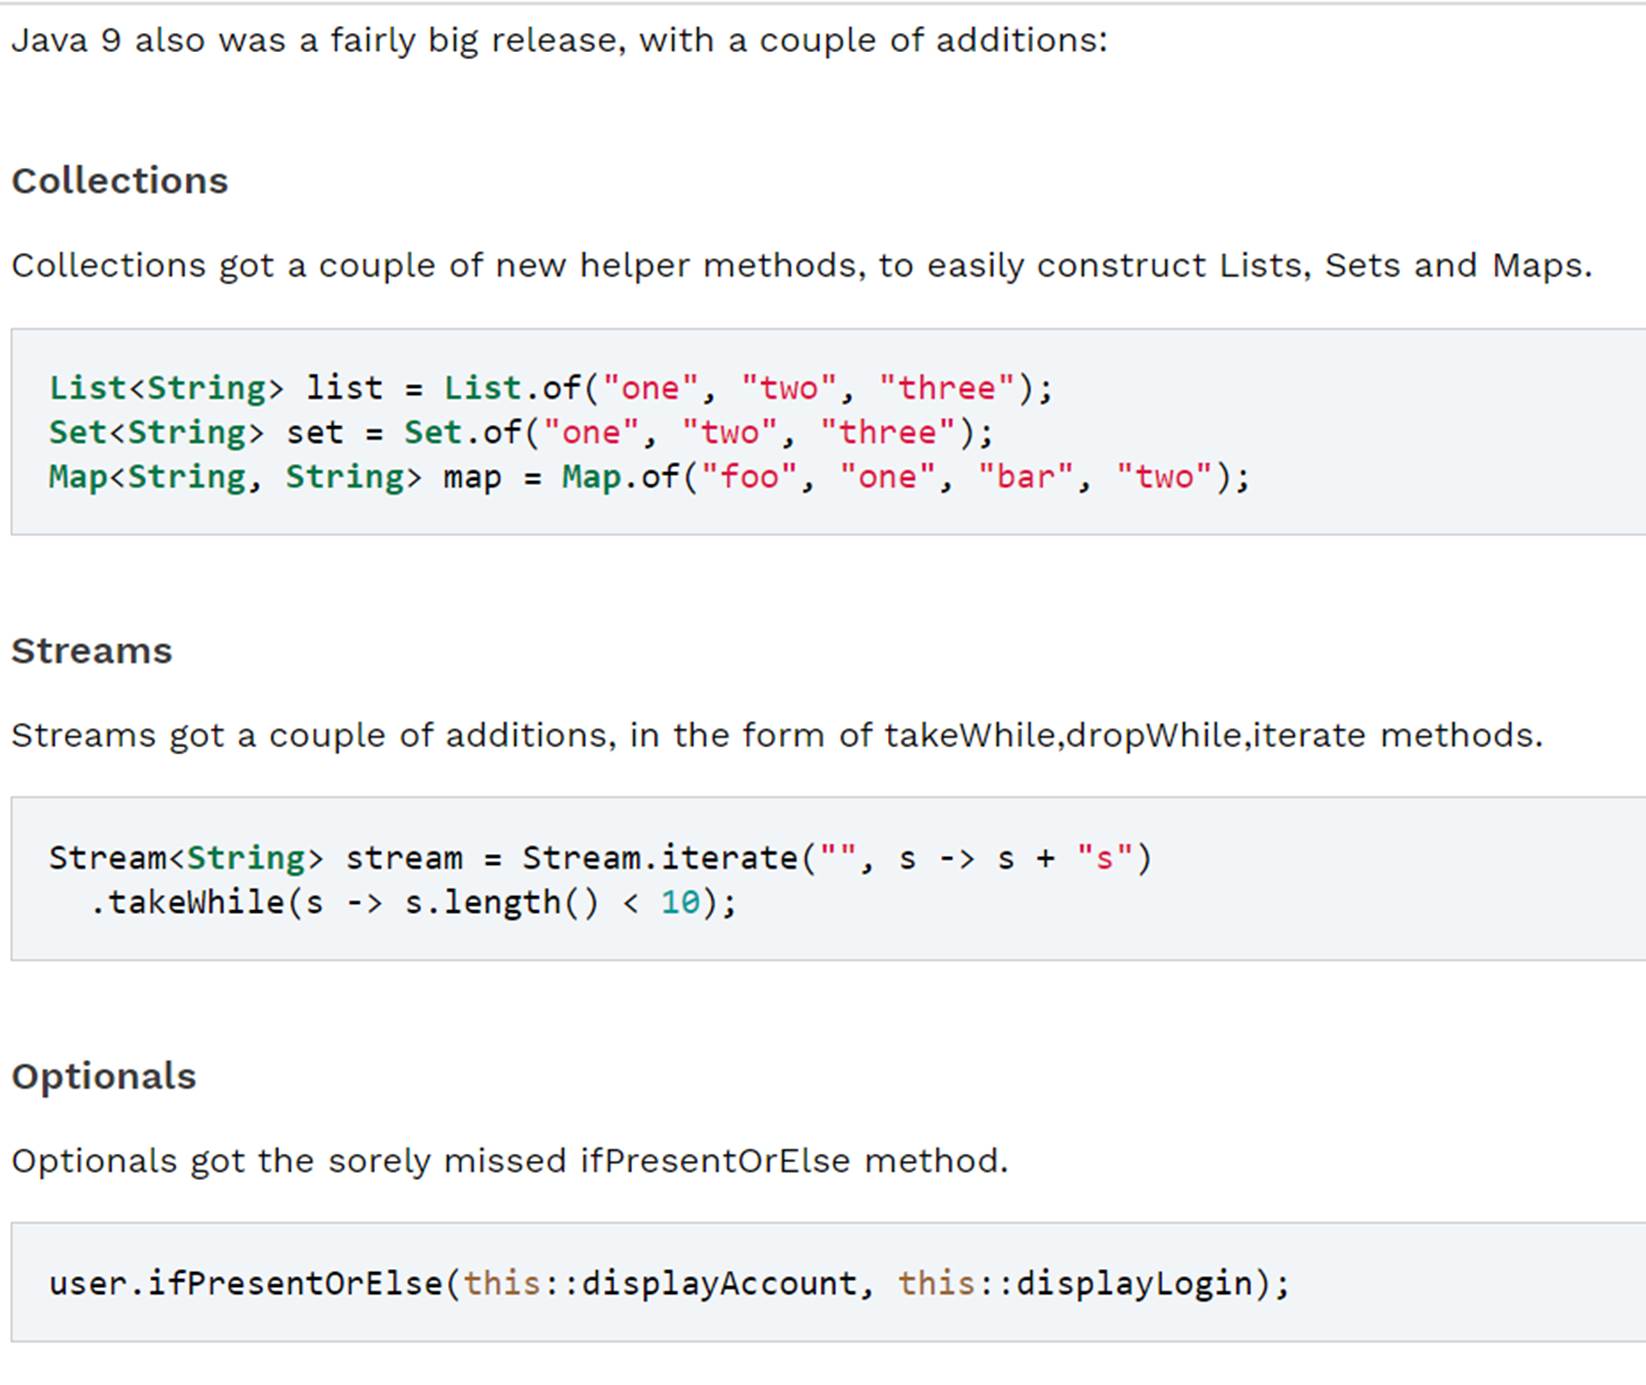Viewport: 1646px width, 1385px height.
Task: Click this::displayLogin in Optionals code
Action: pos(1075,1283)
